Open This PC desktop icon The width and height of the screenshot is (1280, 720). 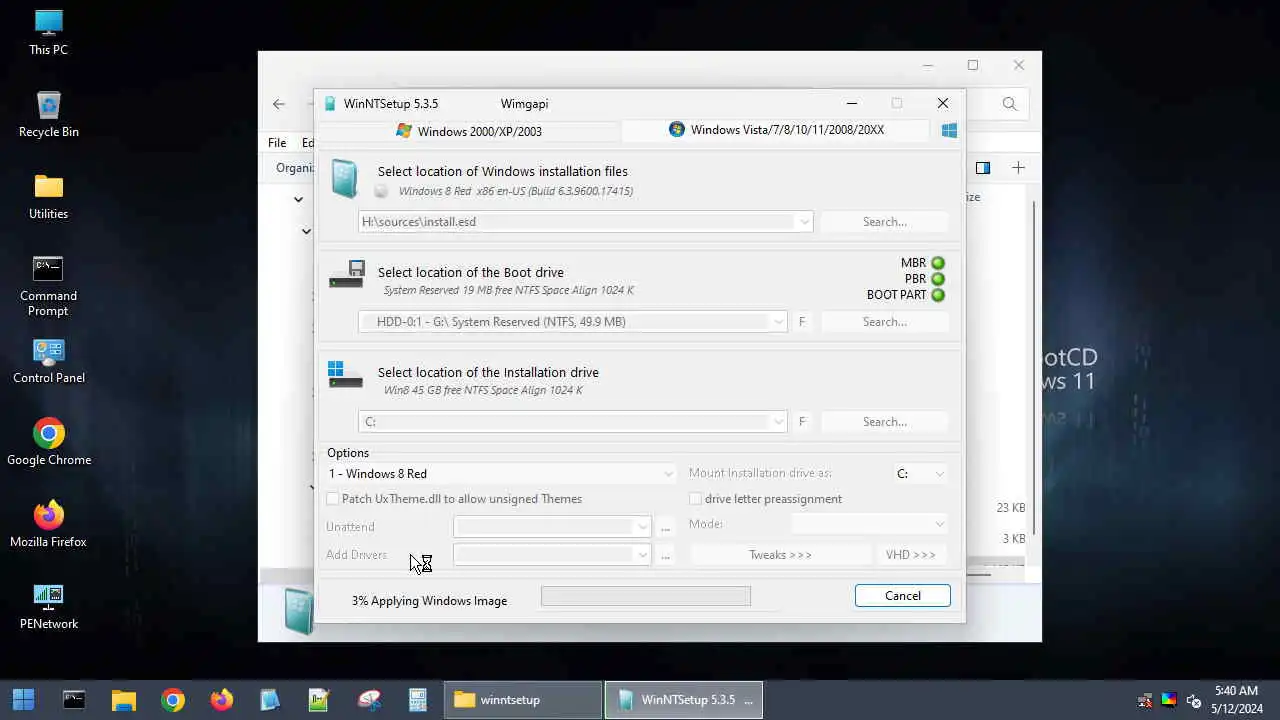(x=48, y=32)
